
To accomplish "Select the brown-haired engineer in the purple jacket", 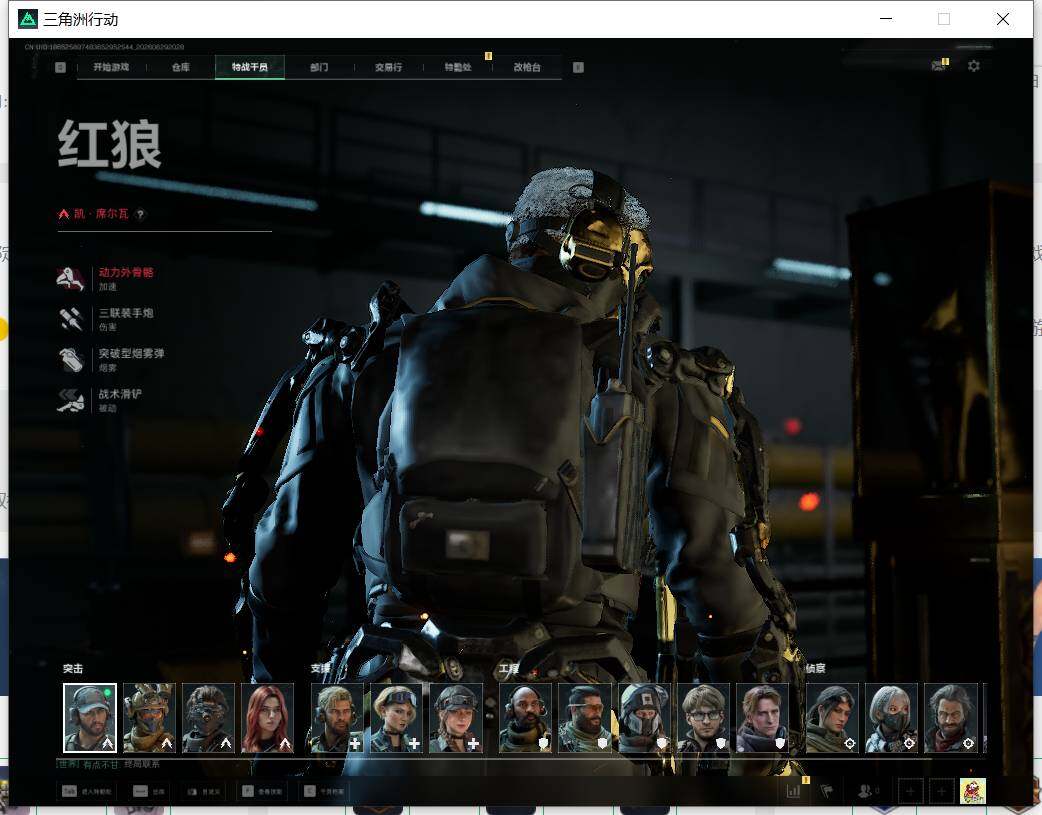I will 762,718.
